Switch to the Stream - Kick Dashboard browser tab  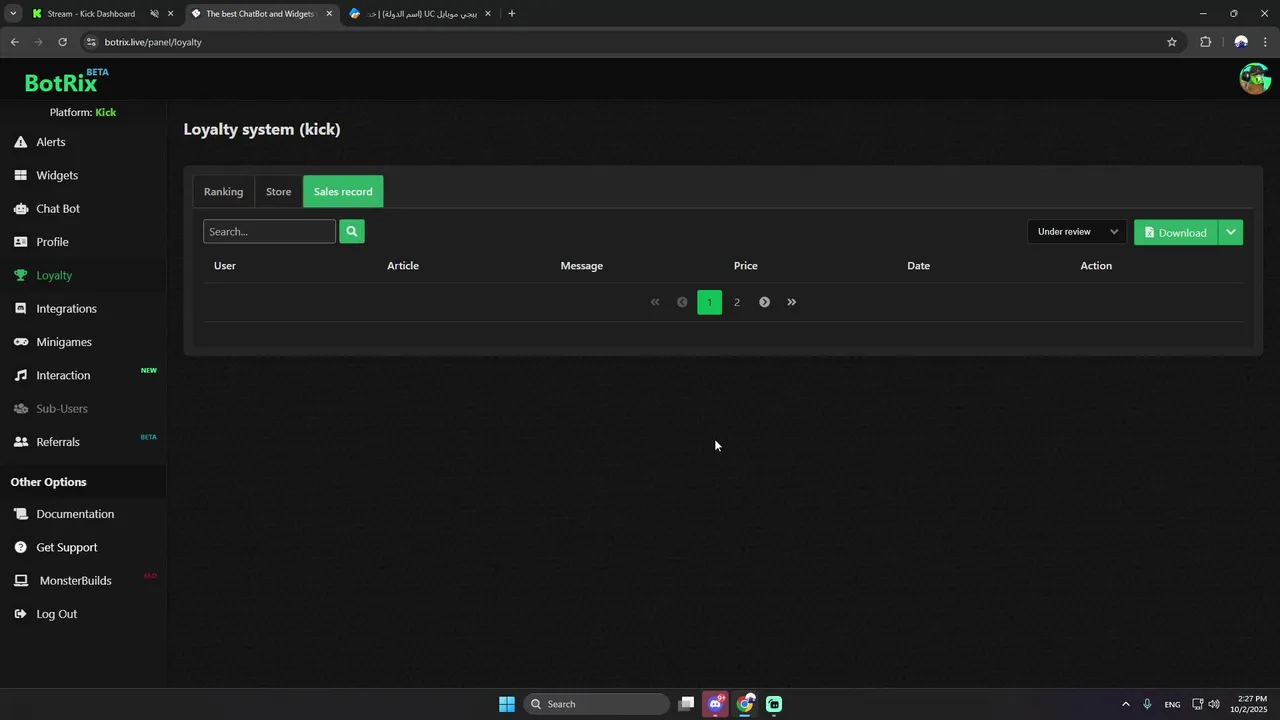coord(91,14)
